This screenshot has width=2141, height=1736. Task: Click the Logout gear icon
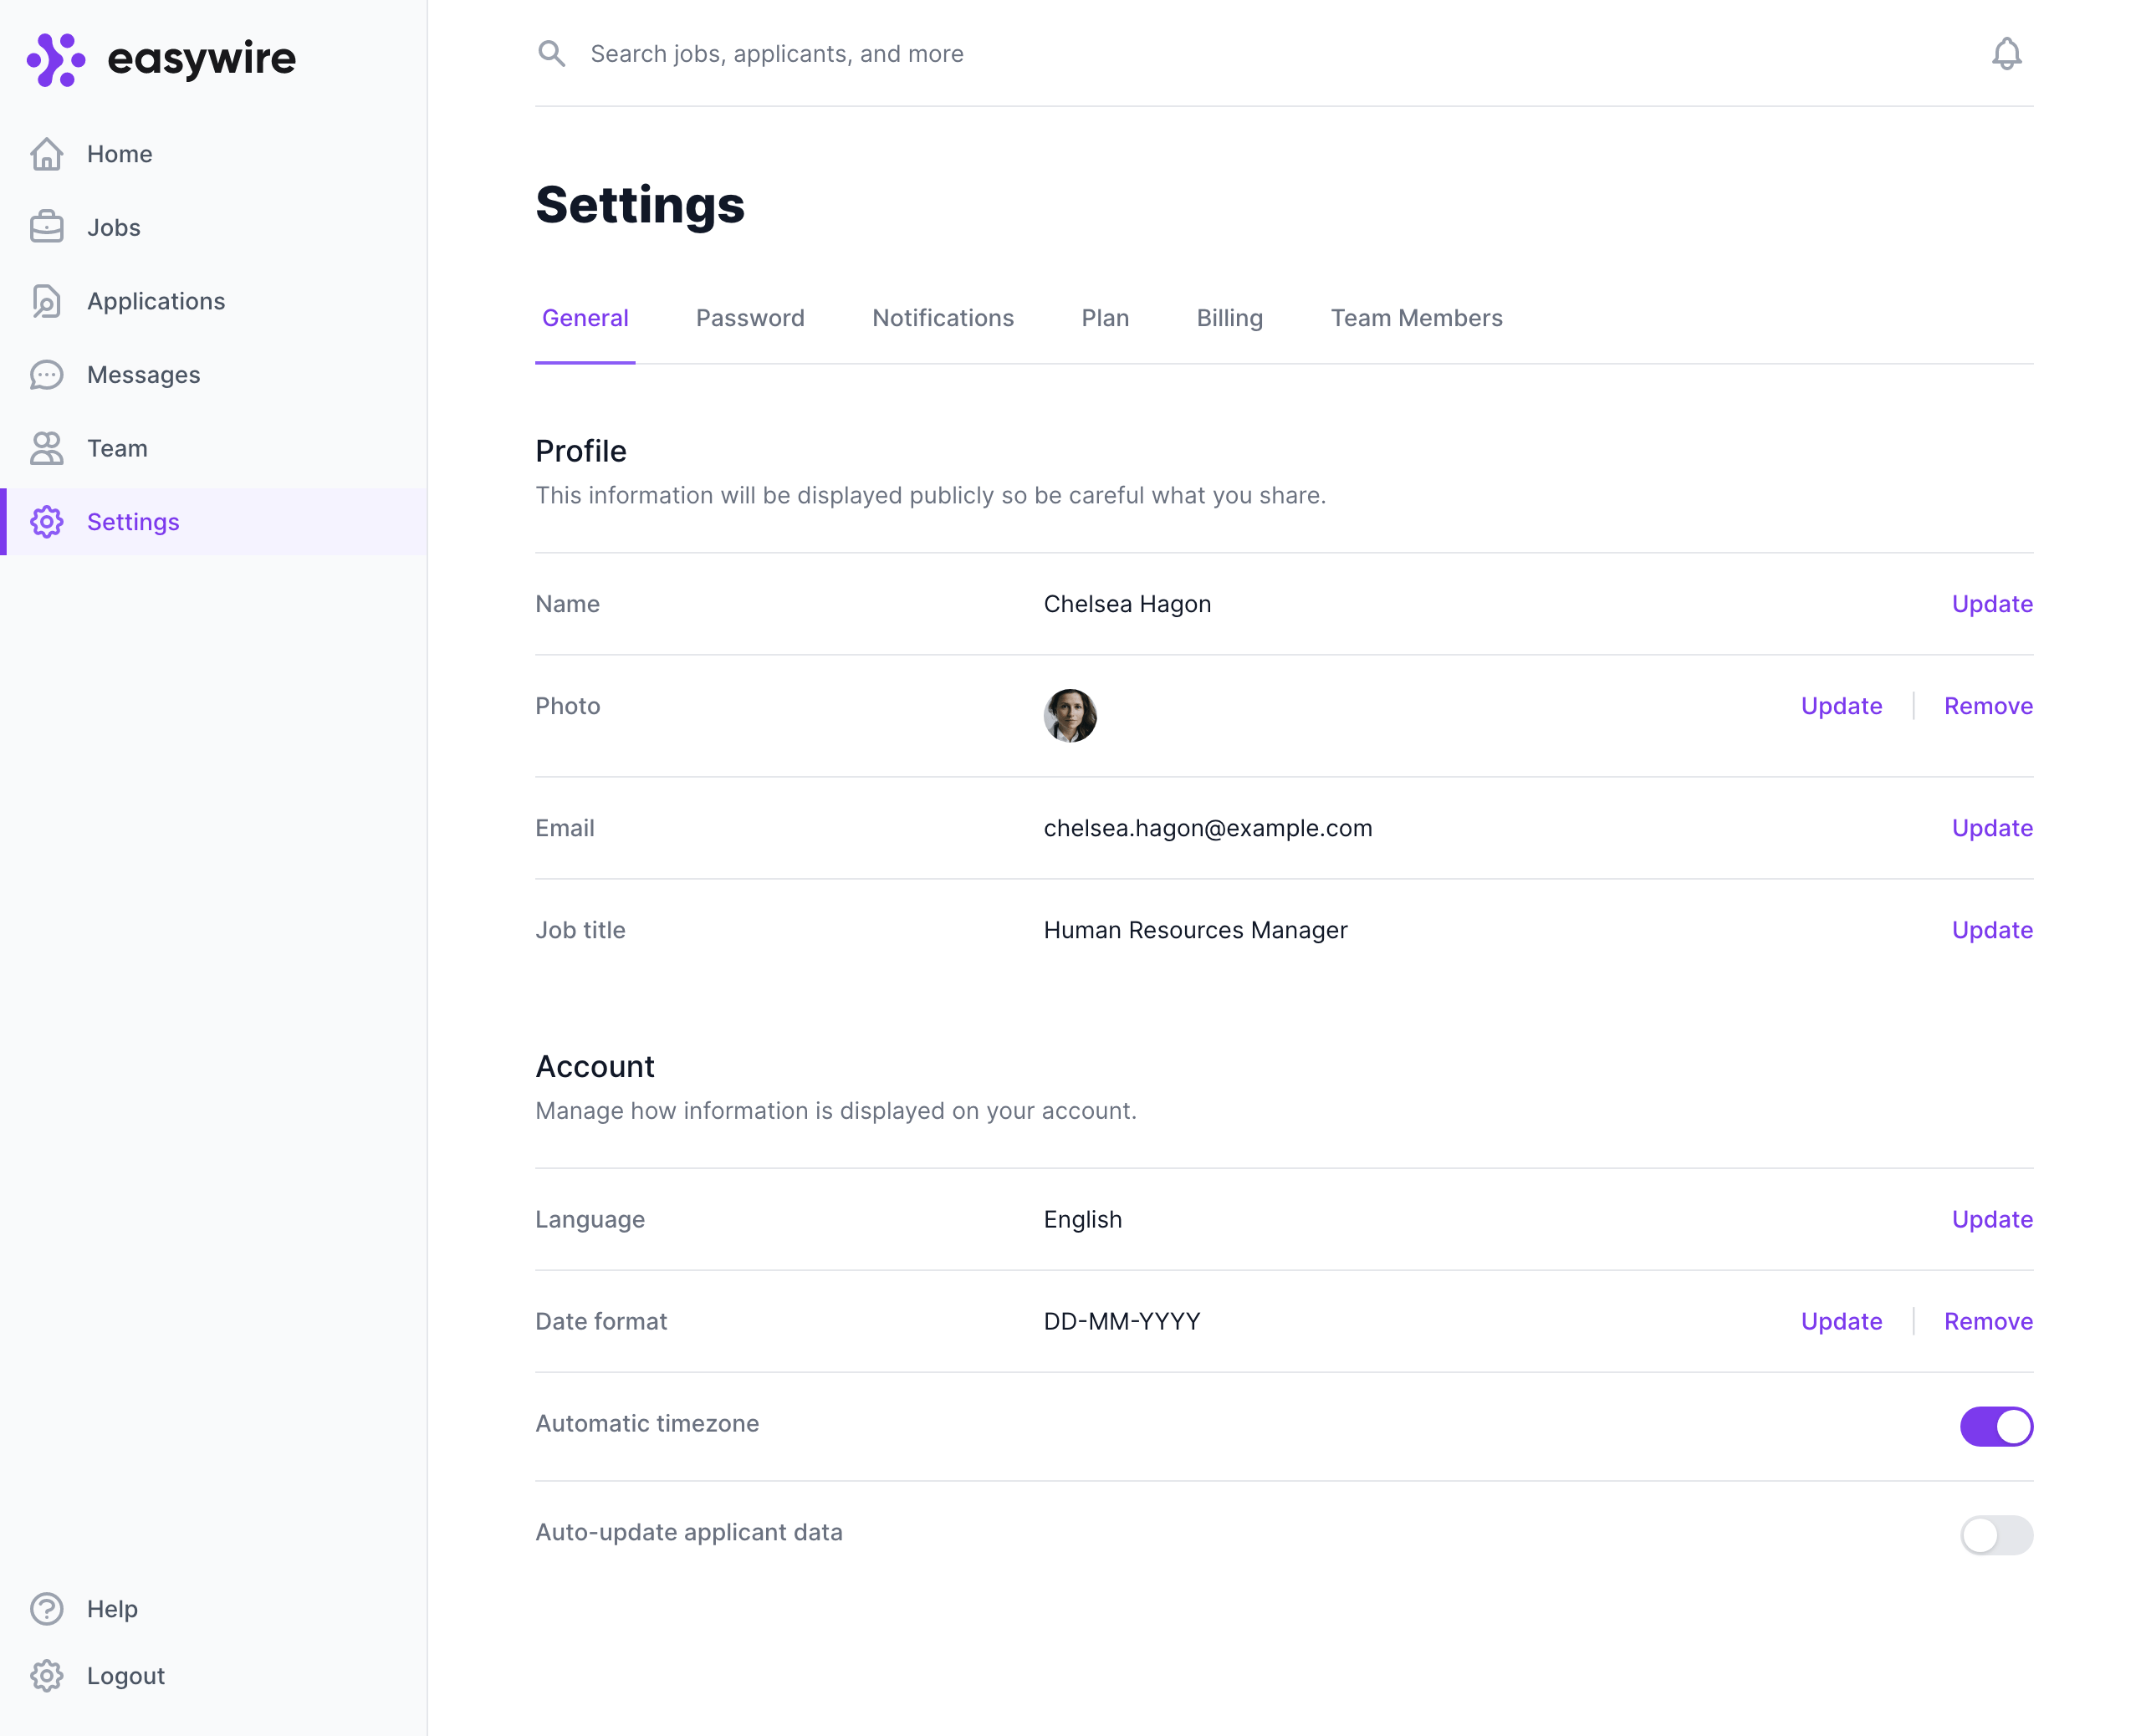coord(46,1675)
